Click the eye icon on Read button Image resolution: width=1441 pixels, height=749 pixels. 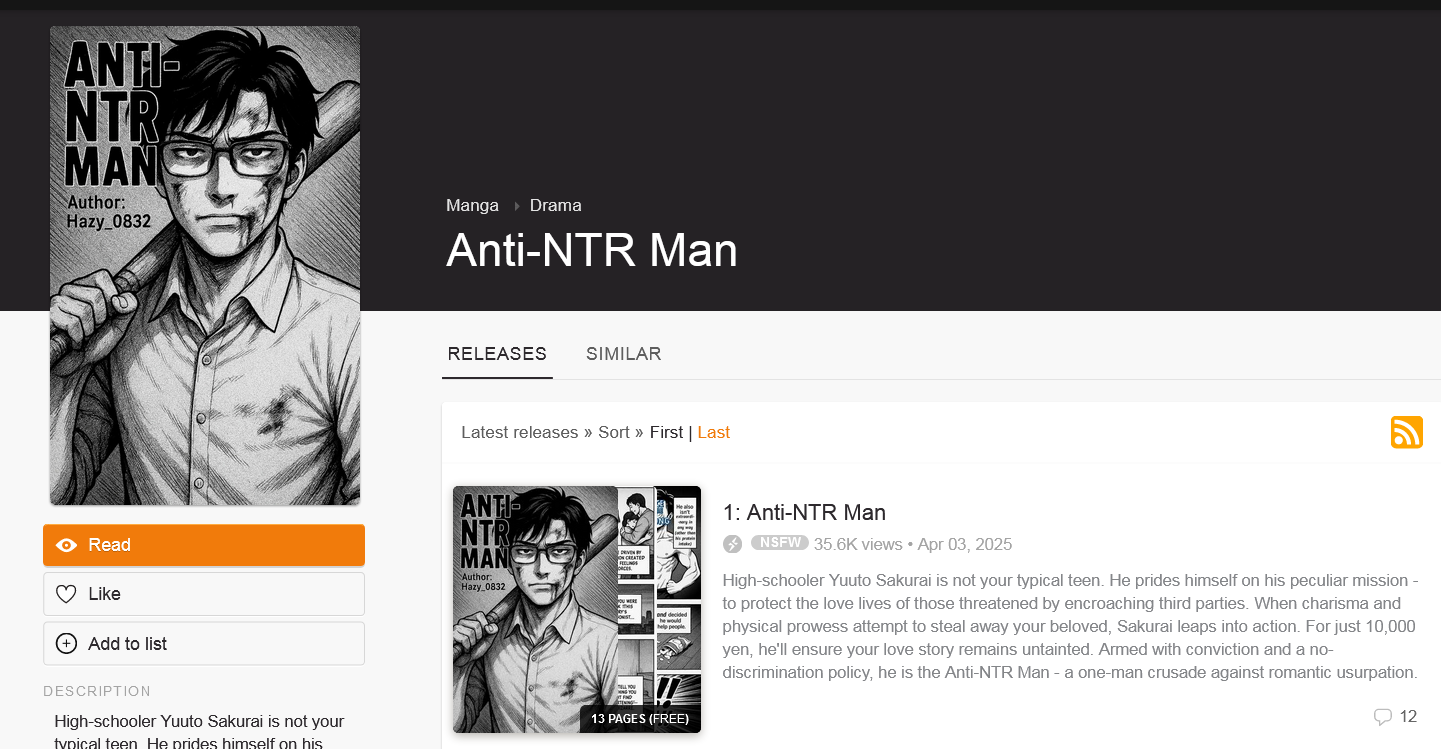(x=67, y=545)
